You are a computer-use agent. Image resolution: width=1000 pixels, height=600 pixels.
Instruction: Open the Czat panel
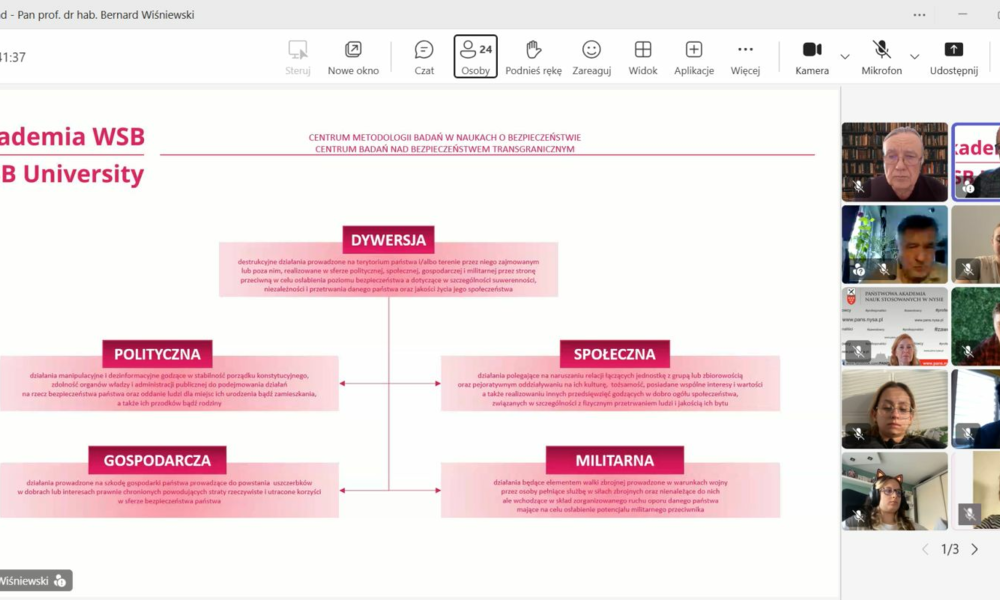click(x=424, y=57)
